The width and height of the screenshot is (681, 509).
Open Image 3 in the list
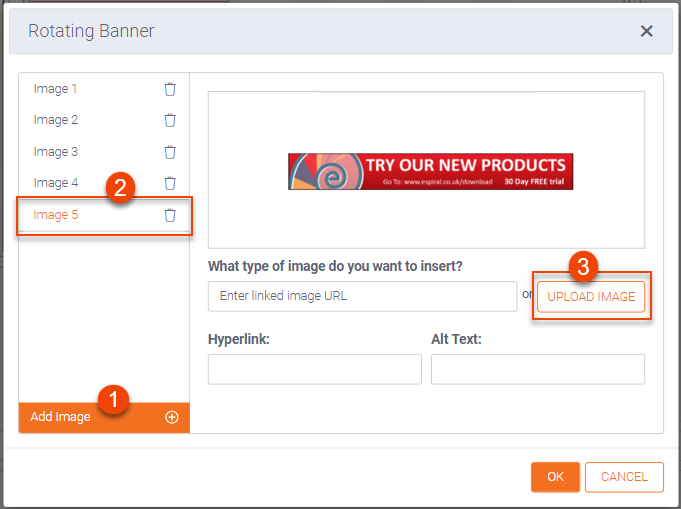[x=56, y=152]
